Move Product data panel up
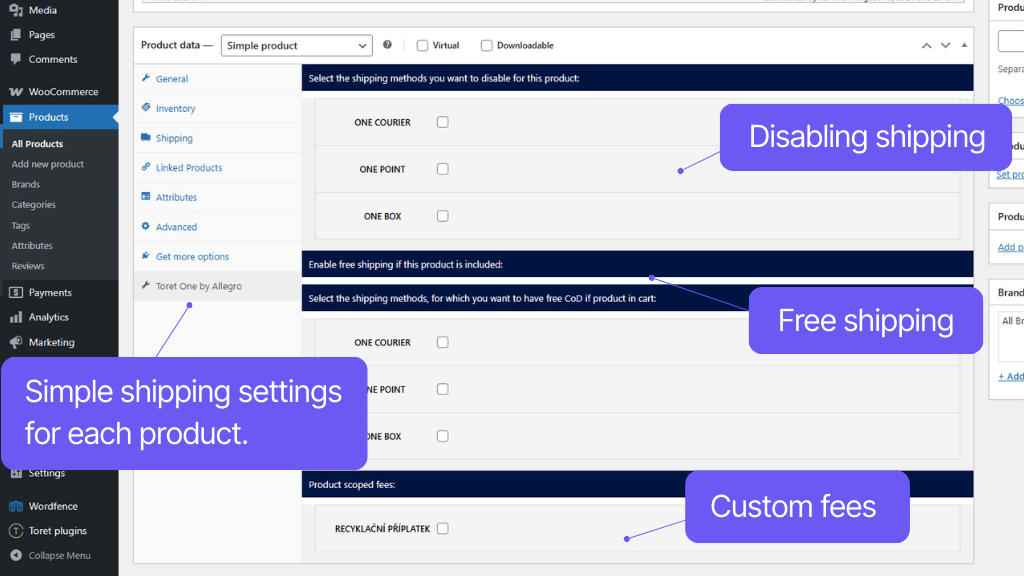This screenshot has height=576, width=1024. point(926,46)
